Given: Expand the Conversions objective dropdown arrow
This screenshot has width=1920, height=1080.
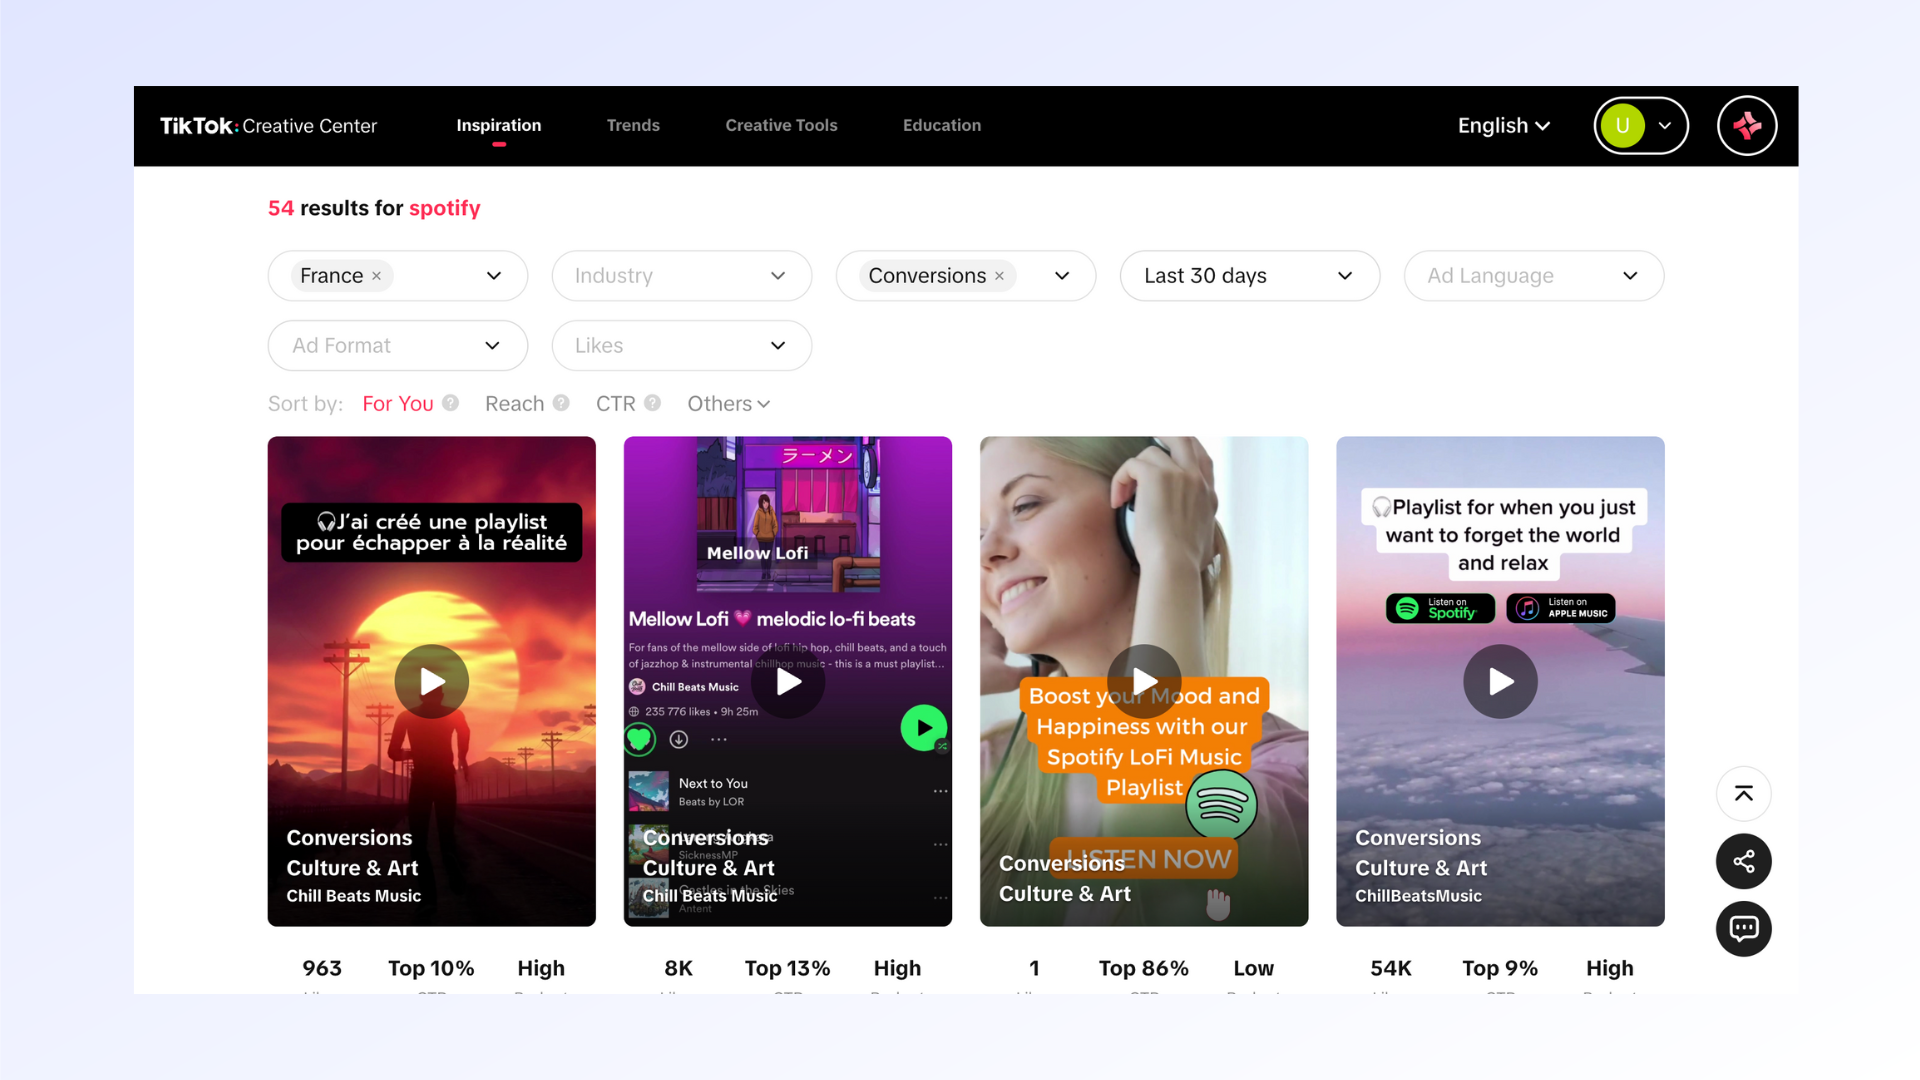Looking at the screenshot, I should tap(1062, 276).
